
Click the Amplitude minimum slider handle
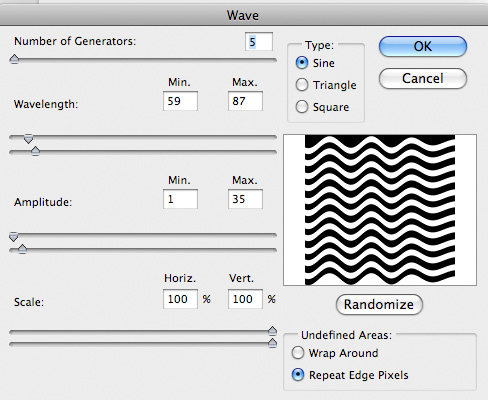[x=13, y=237]
